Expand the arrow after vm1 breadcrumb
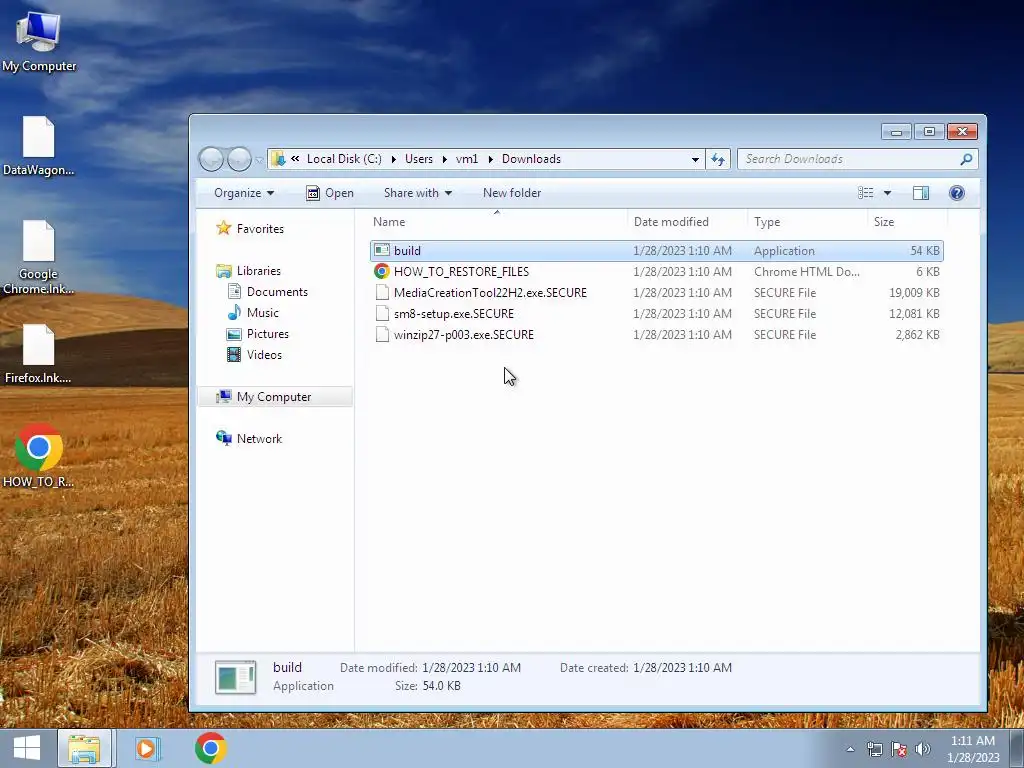 (x=490, y=159)
